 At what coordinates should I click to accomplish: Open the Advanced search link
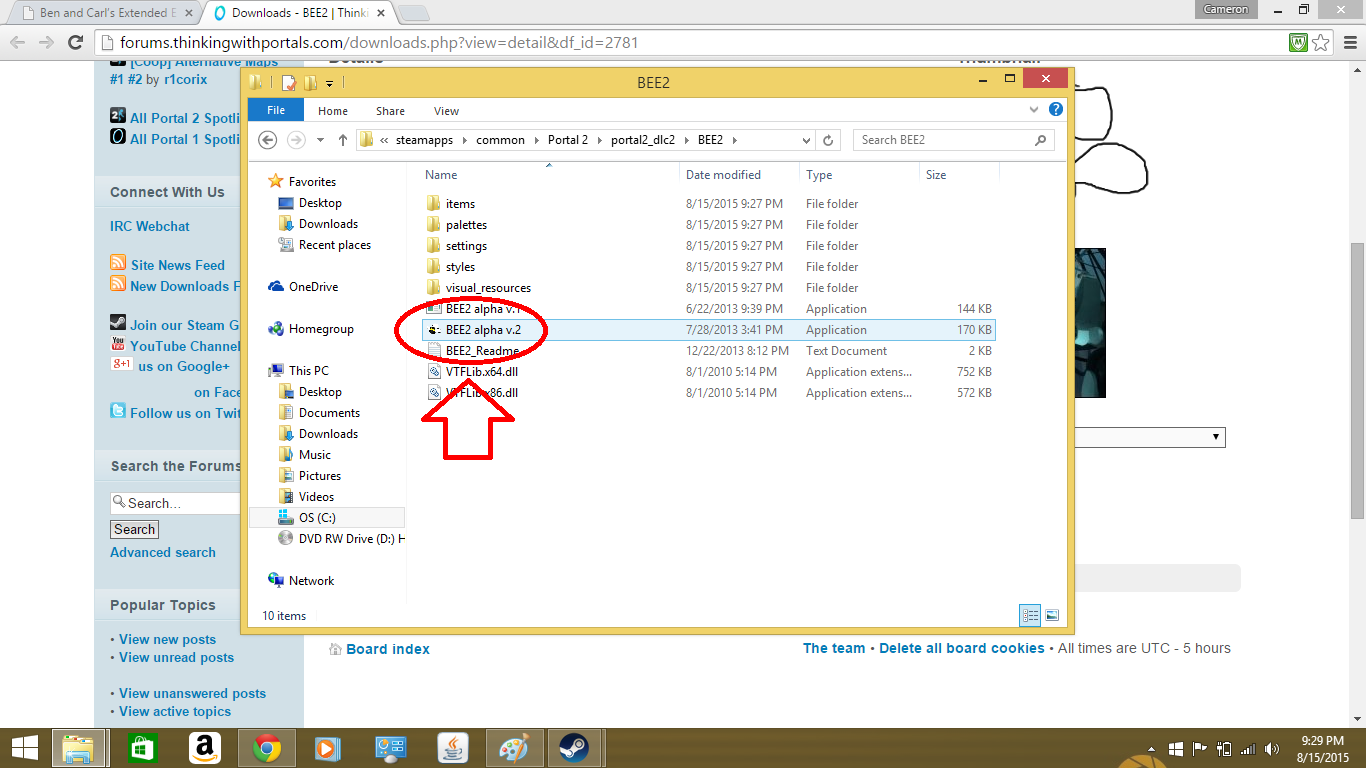point(163,552)
